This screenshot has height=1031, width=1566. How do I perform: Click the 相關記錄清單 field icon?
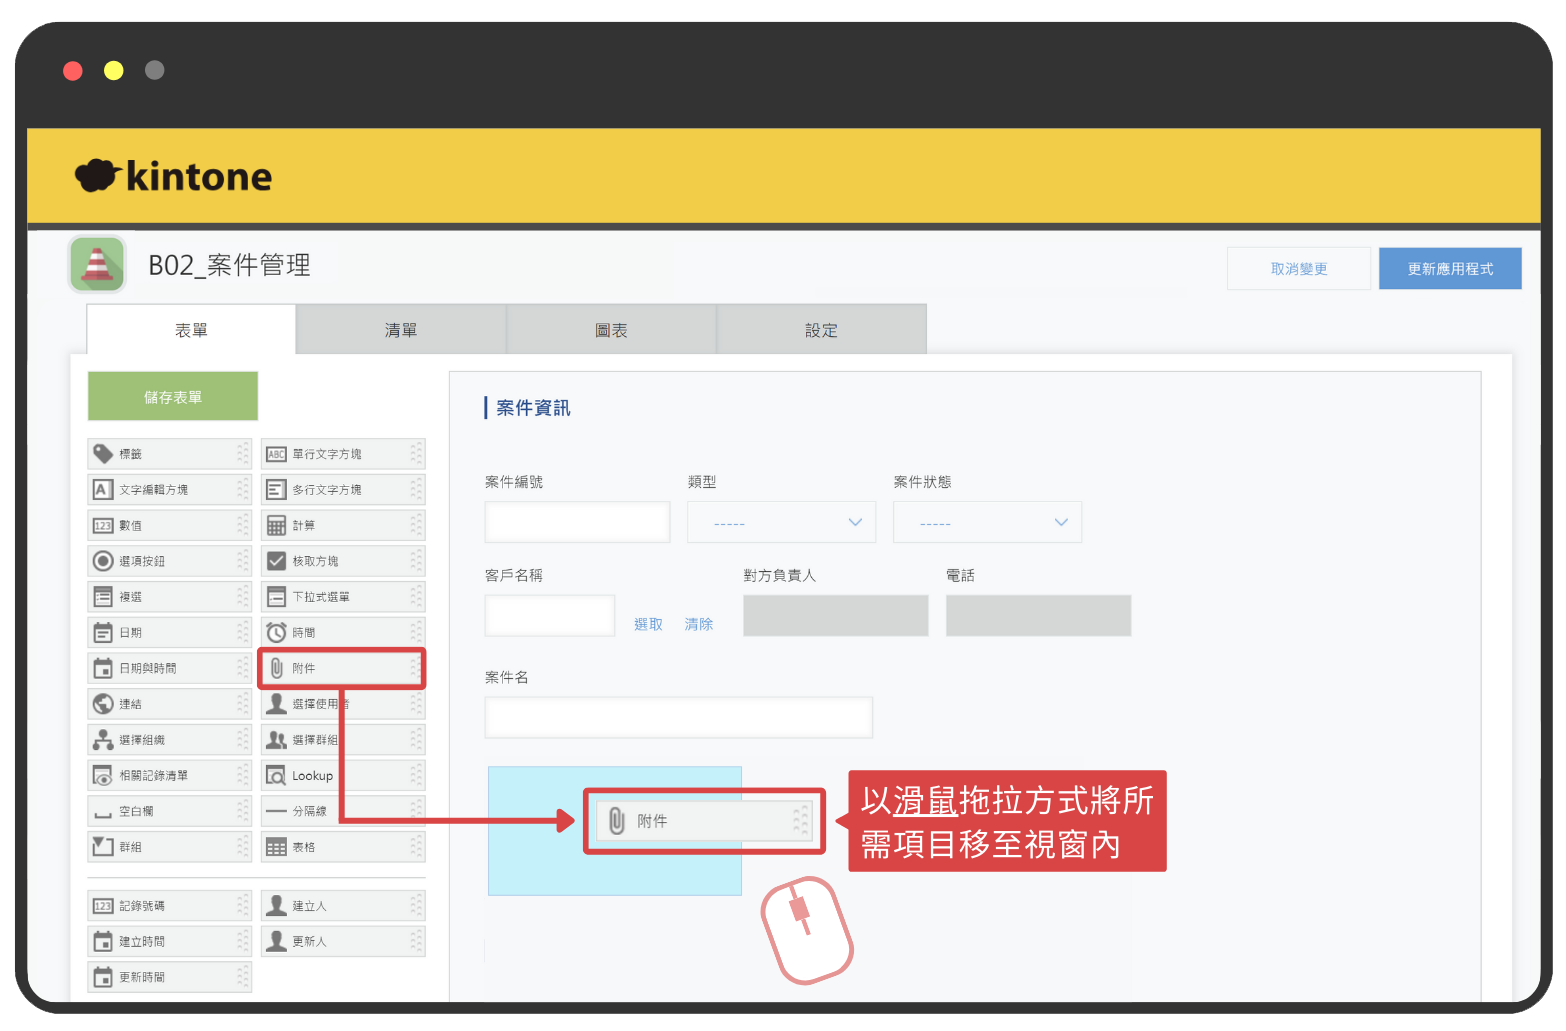[x=102, y=776]
